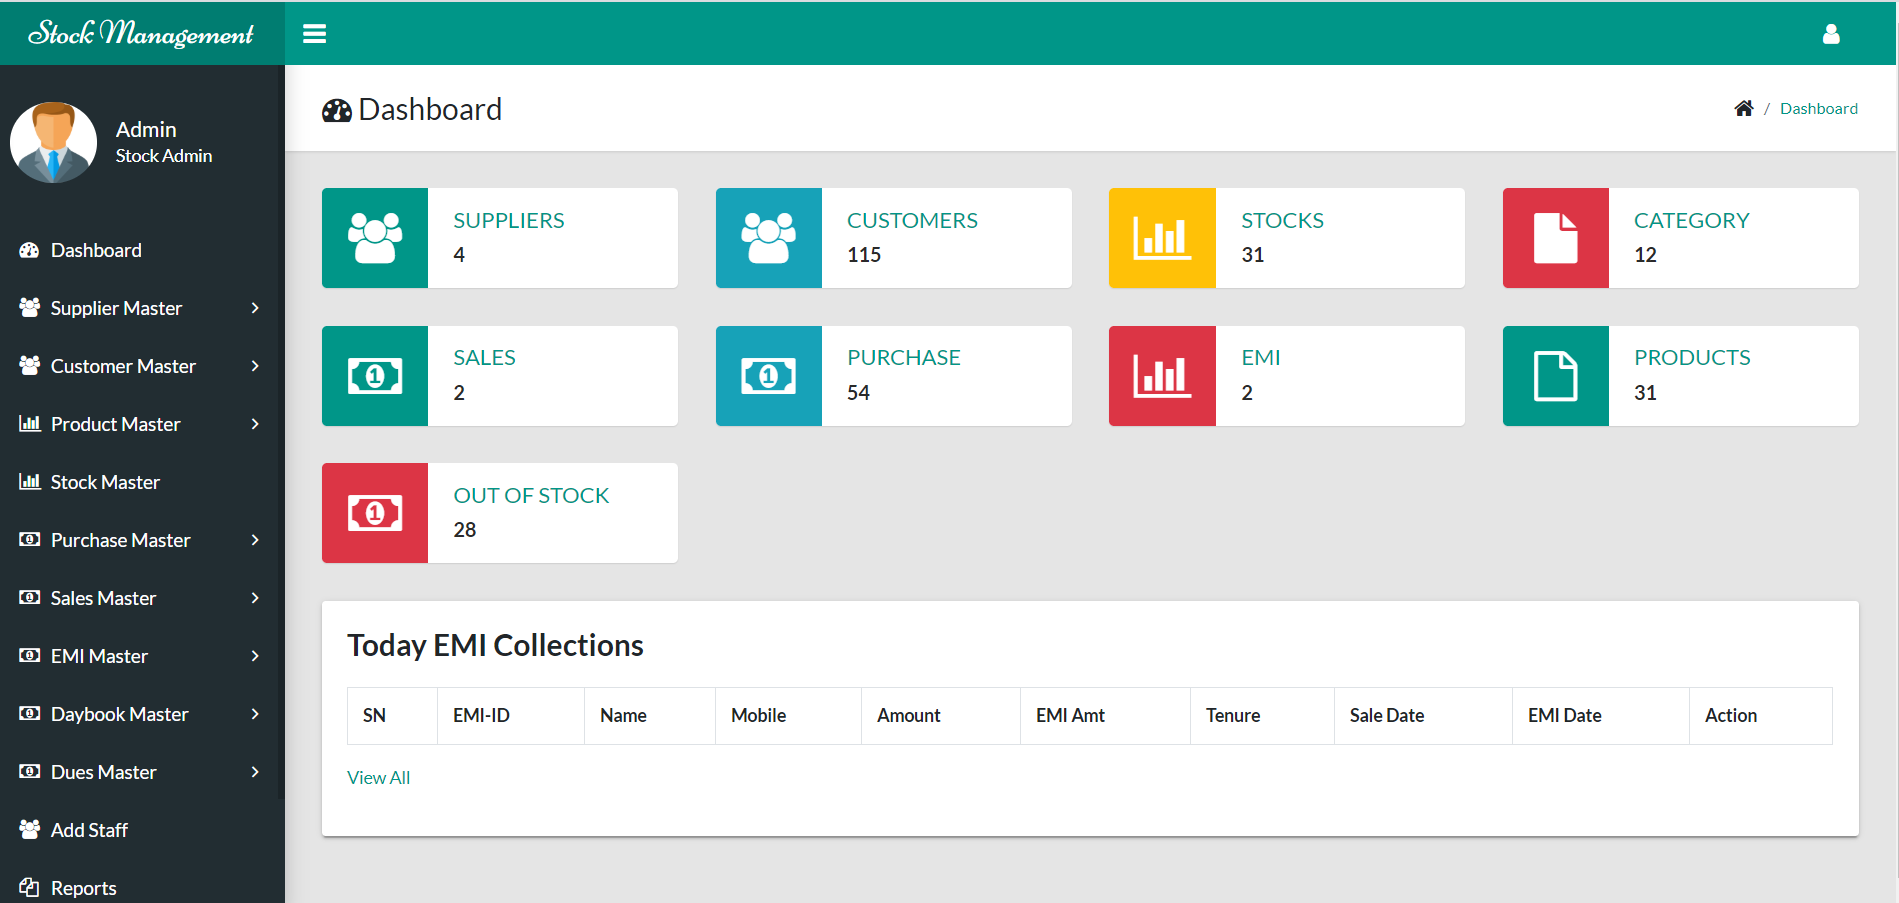Click the Admin avatar picture

(54, 142)
